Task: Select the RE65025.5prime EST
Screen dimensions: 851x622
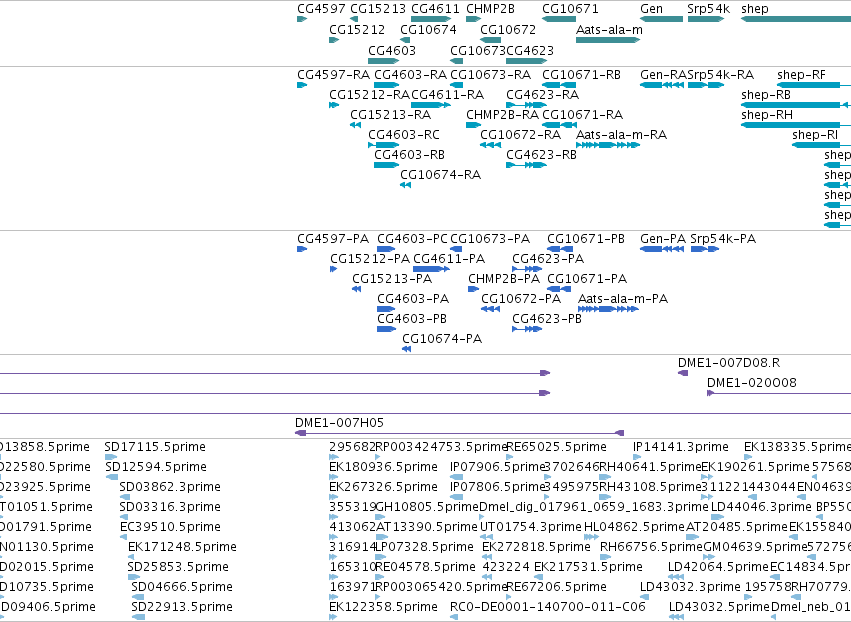Action: click(x=509, y=457)
